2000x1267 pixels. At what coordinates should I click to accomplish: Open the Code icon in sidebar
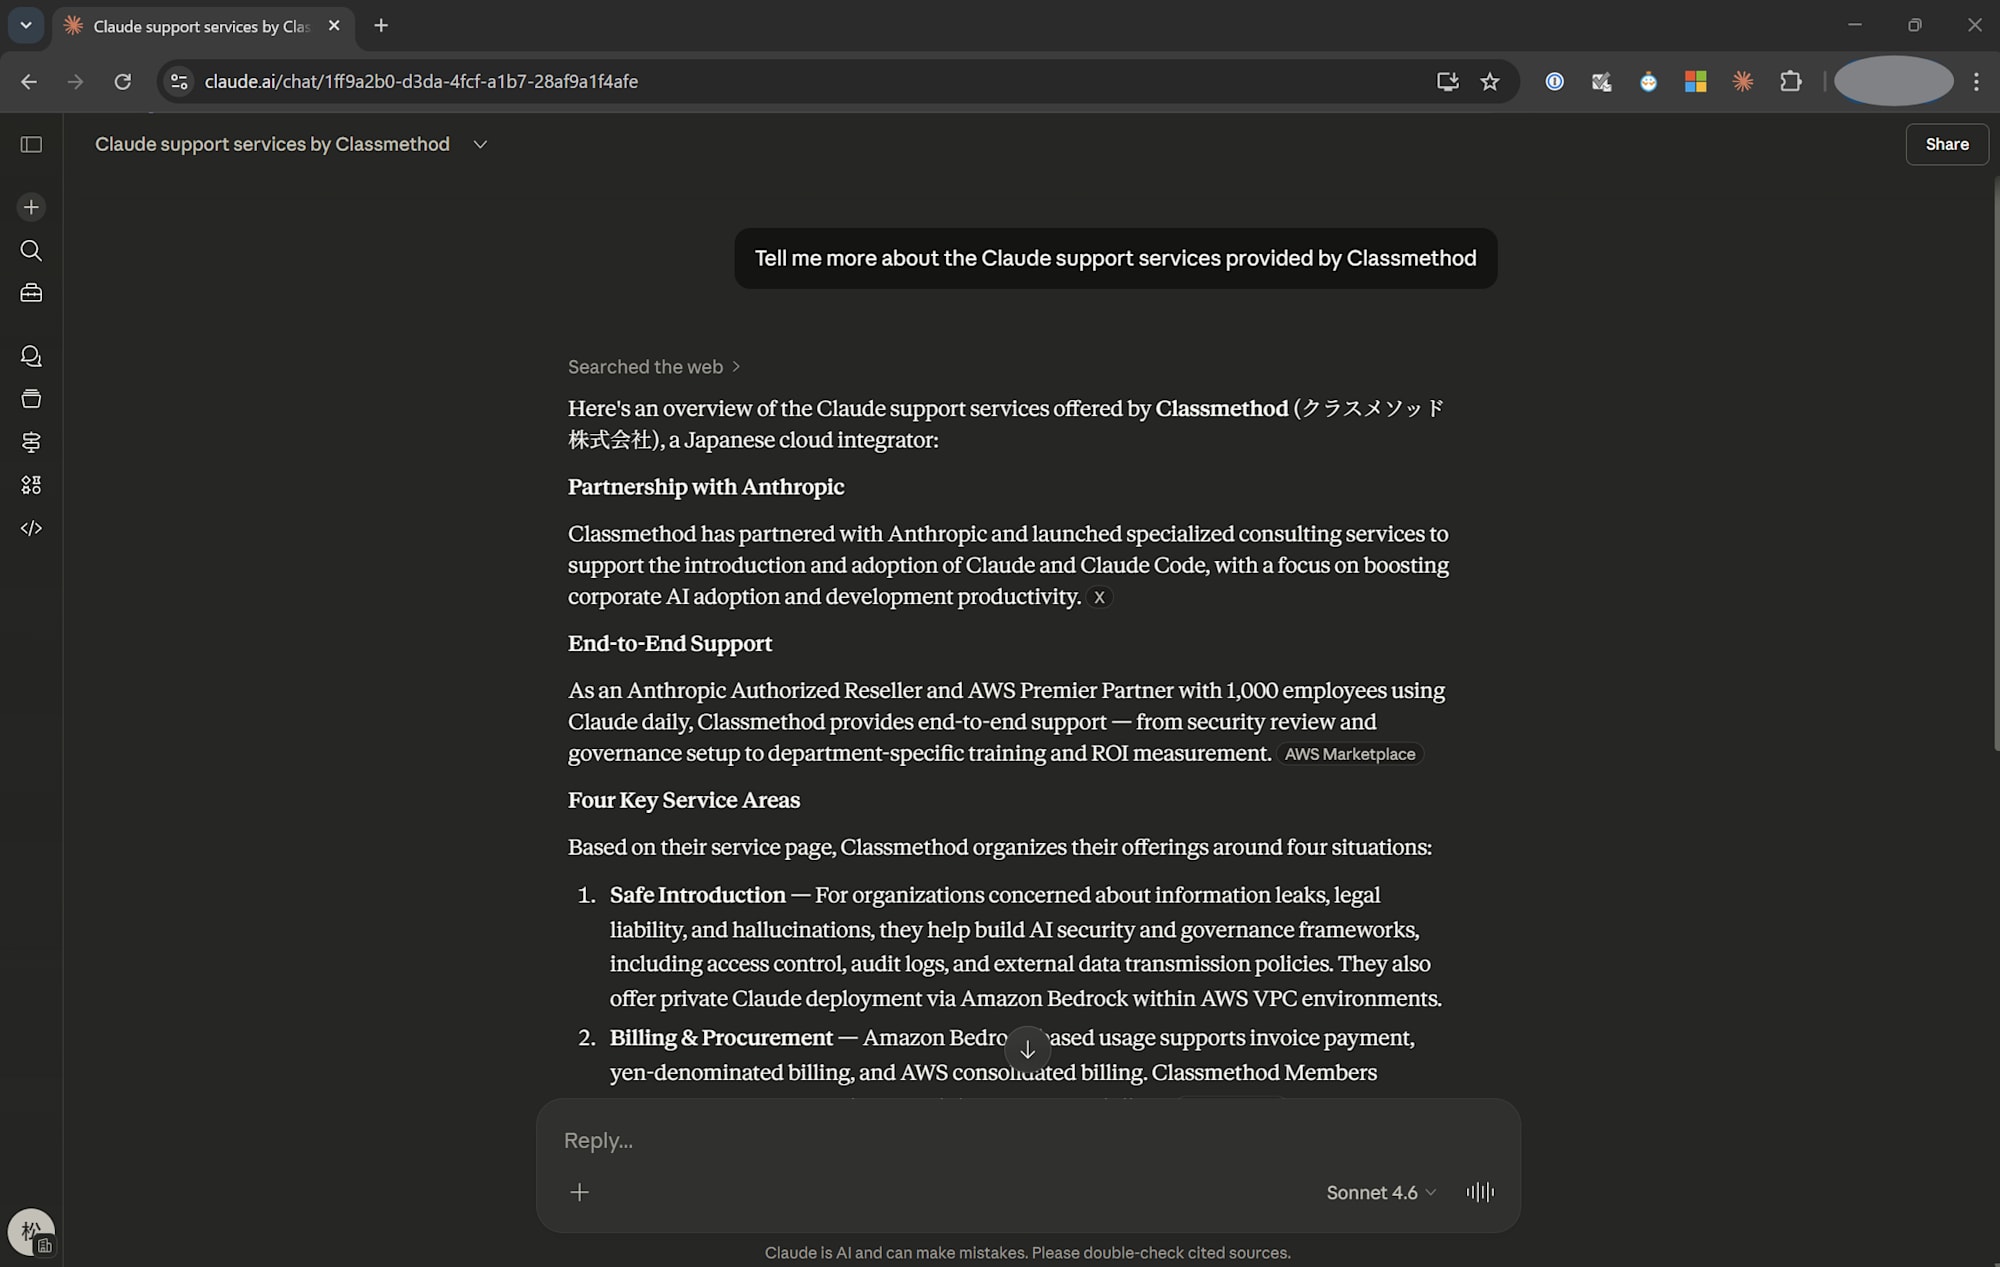click(x=31, y=528)
